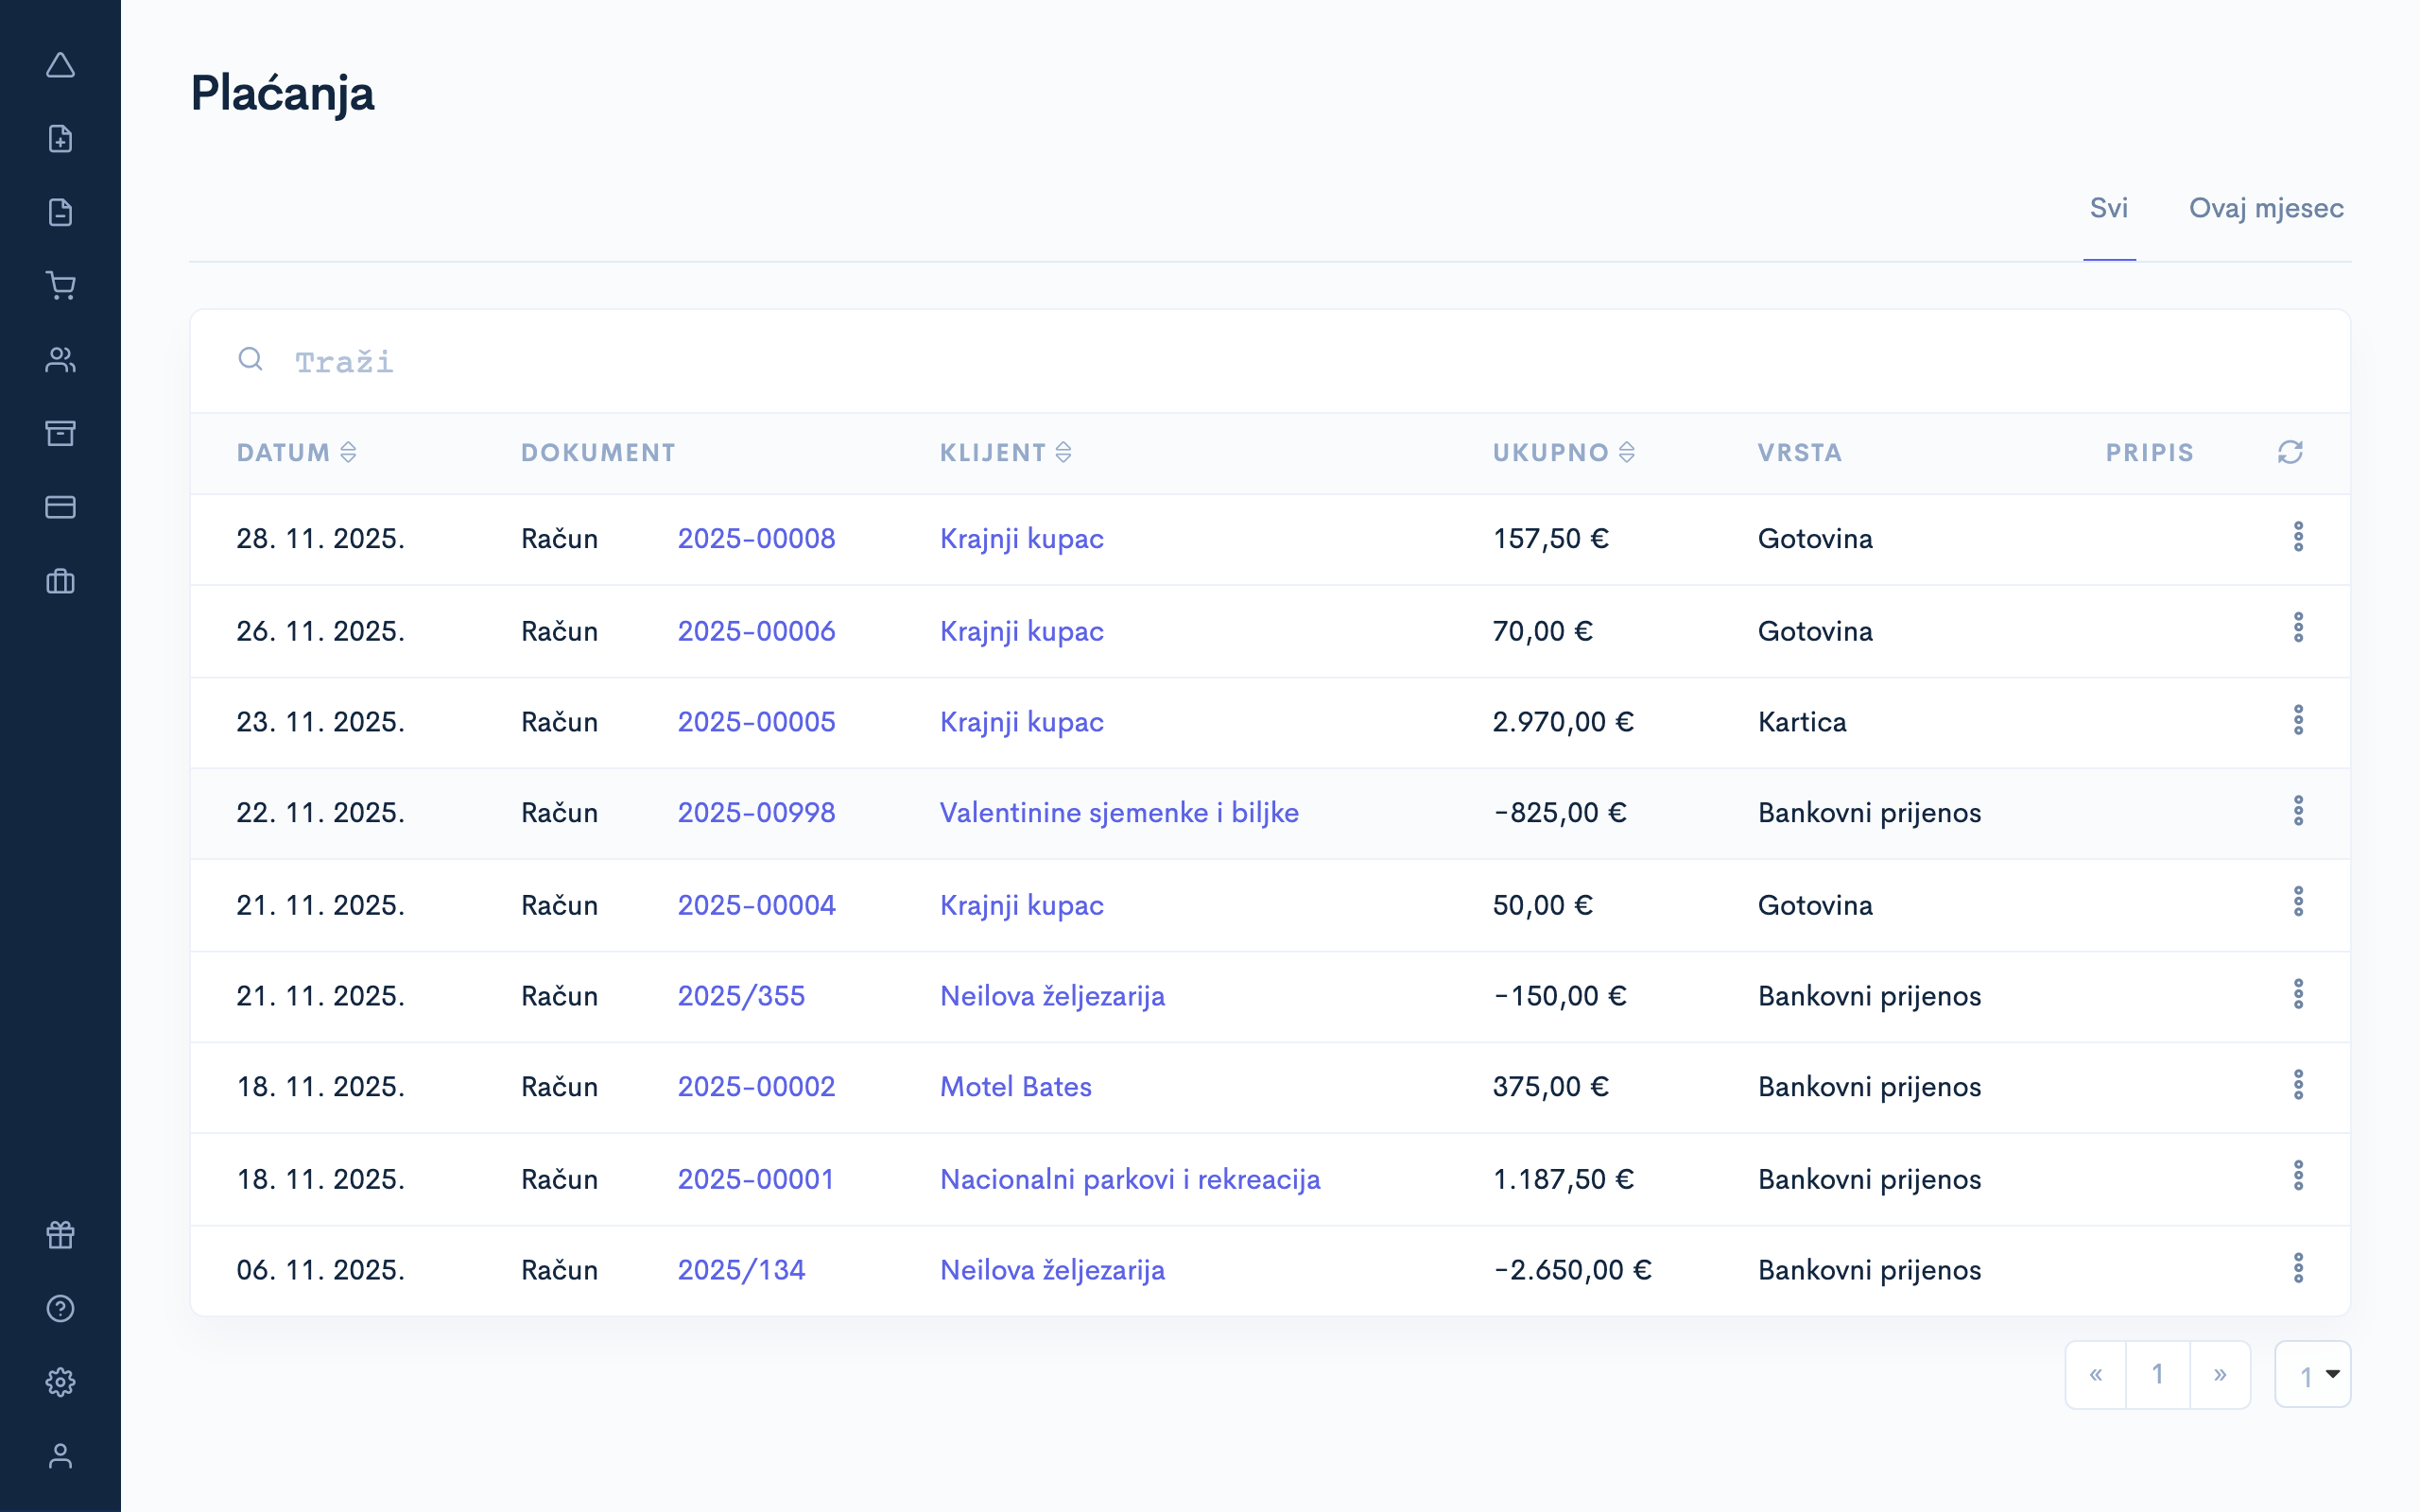
Task: Refresh the payments table
Action: [2290, 452]
